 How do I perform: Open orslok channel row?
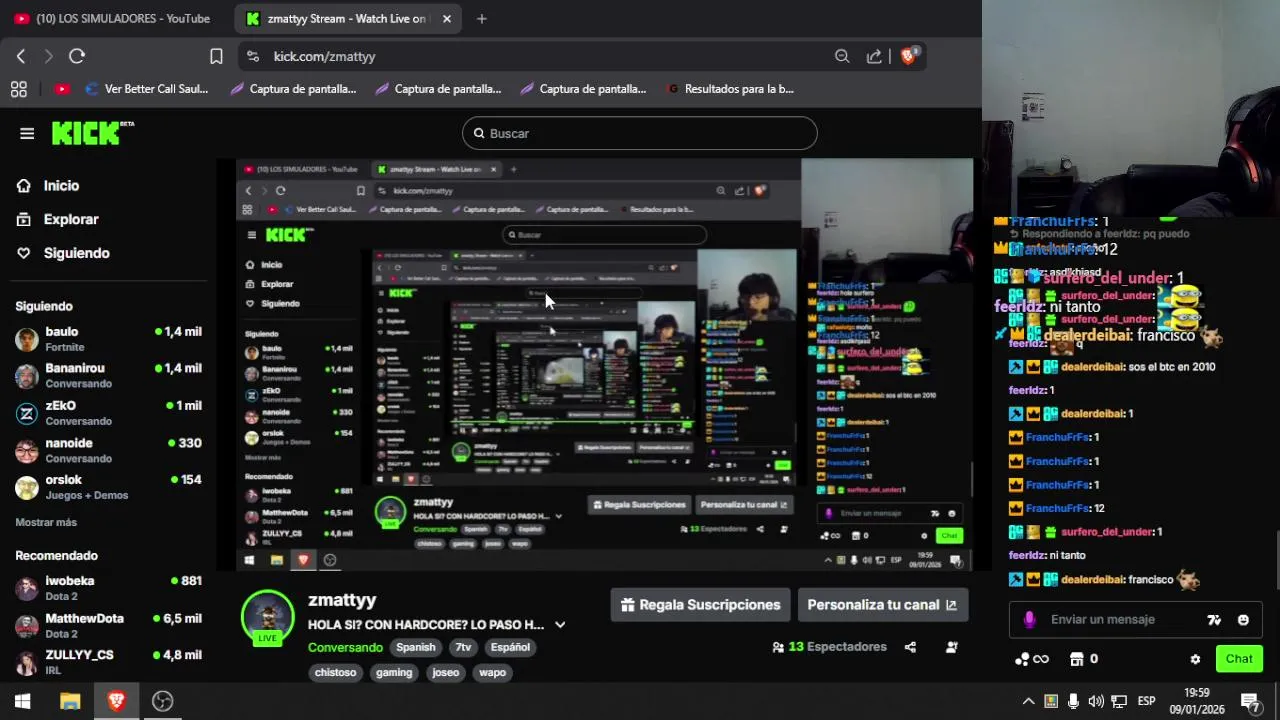coord(108,487)
